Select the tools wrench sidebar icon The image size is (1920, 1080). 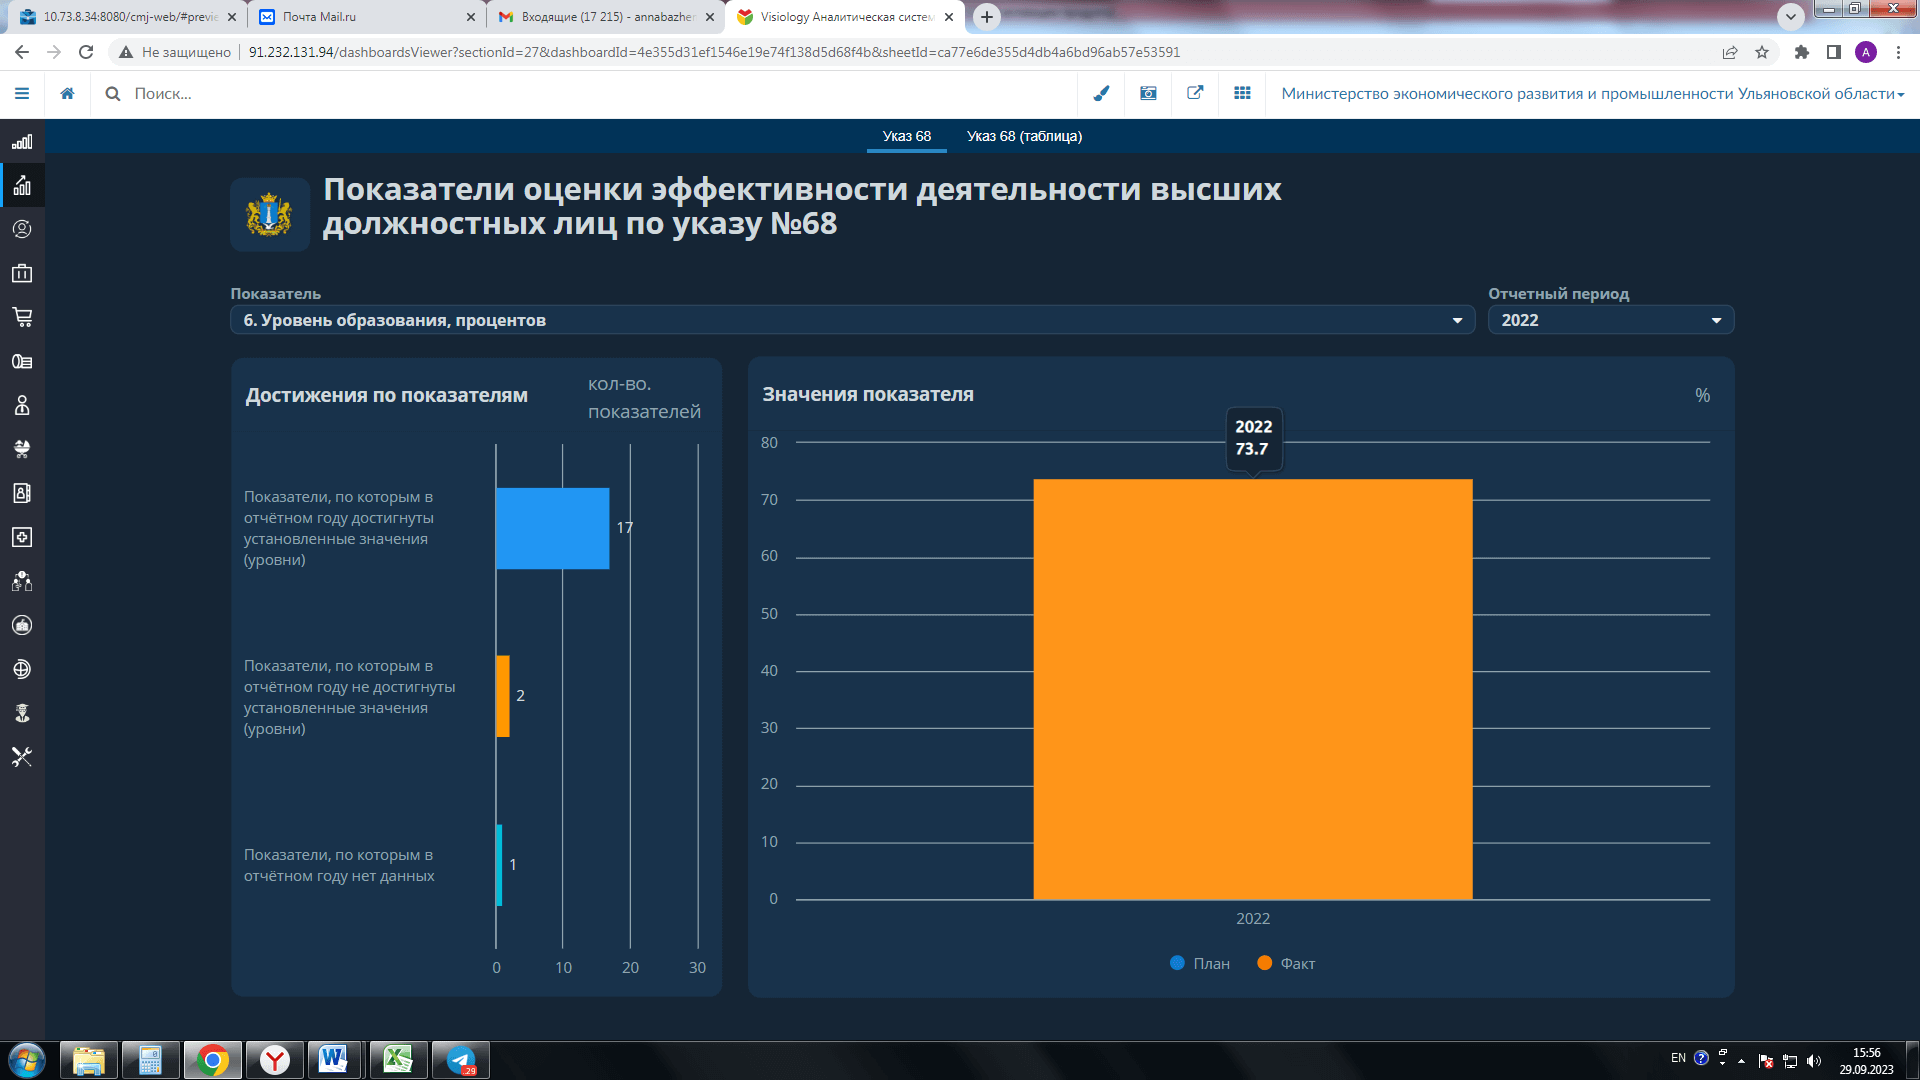click(x=22, y=757)
